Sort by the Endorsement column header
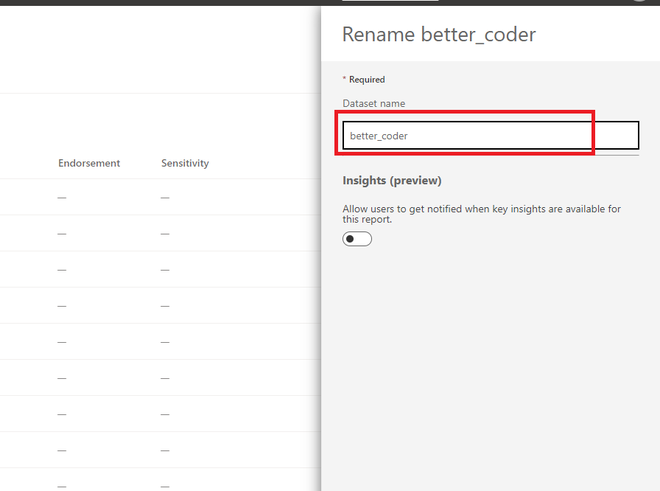 pos(89,163)
